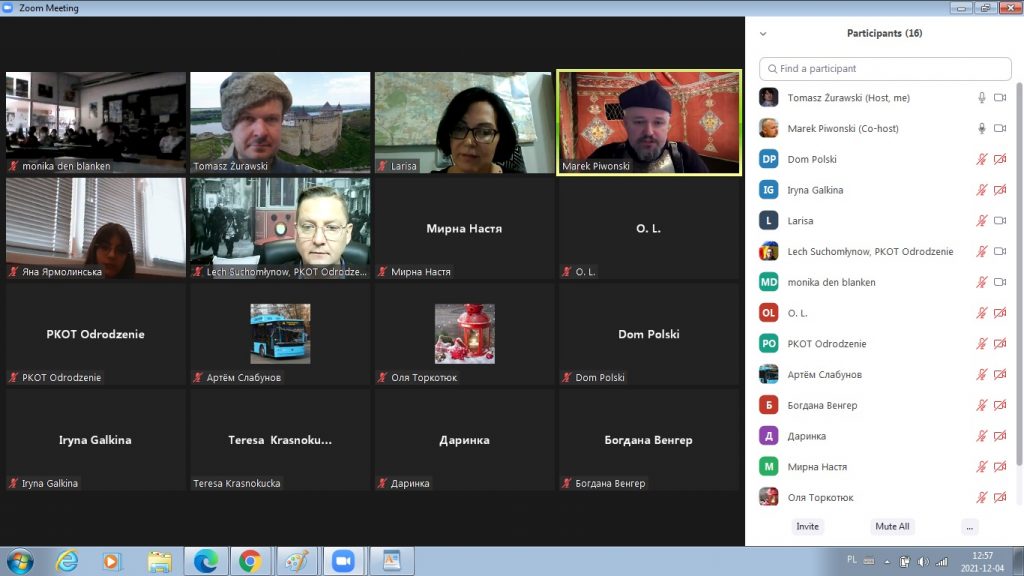This screenshot has height=576, width=1024.
Task: Toggle Богдана Венгер's muted microphone
Action: pyautogui.click(x=982, y=405)
